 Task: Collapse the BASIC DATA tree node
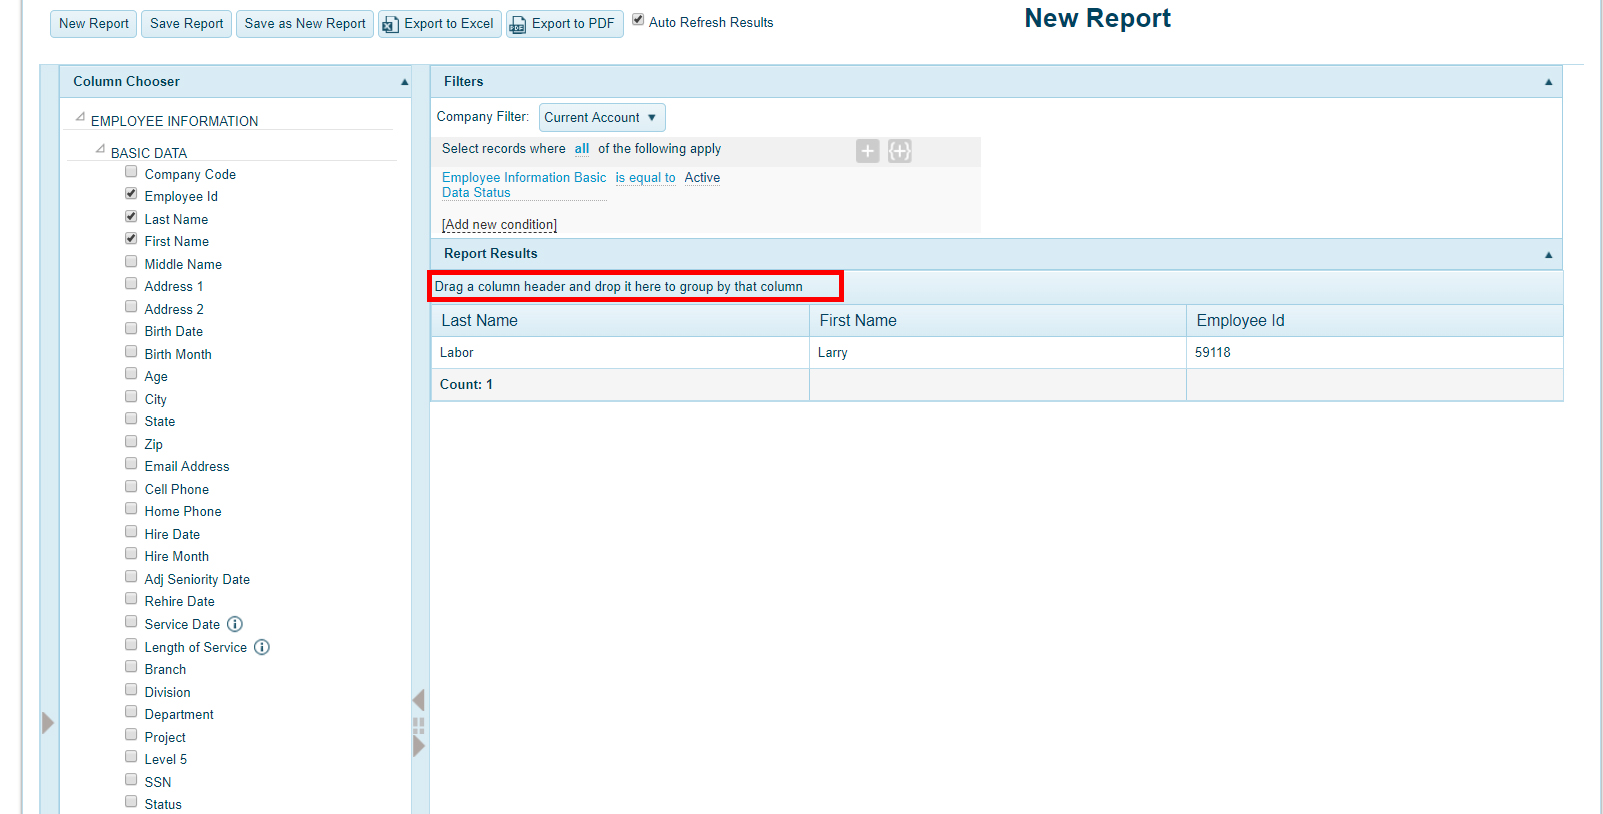pos(100,150)
